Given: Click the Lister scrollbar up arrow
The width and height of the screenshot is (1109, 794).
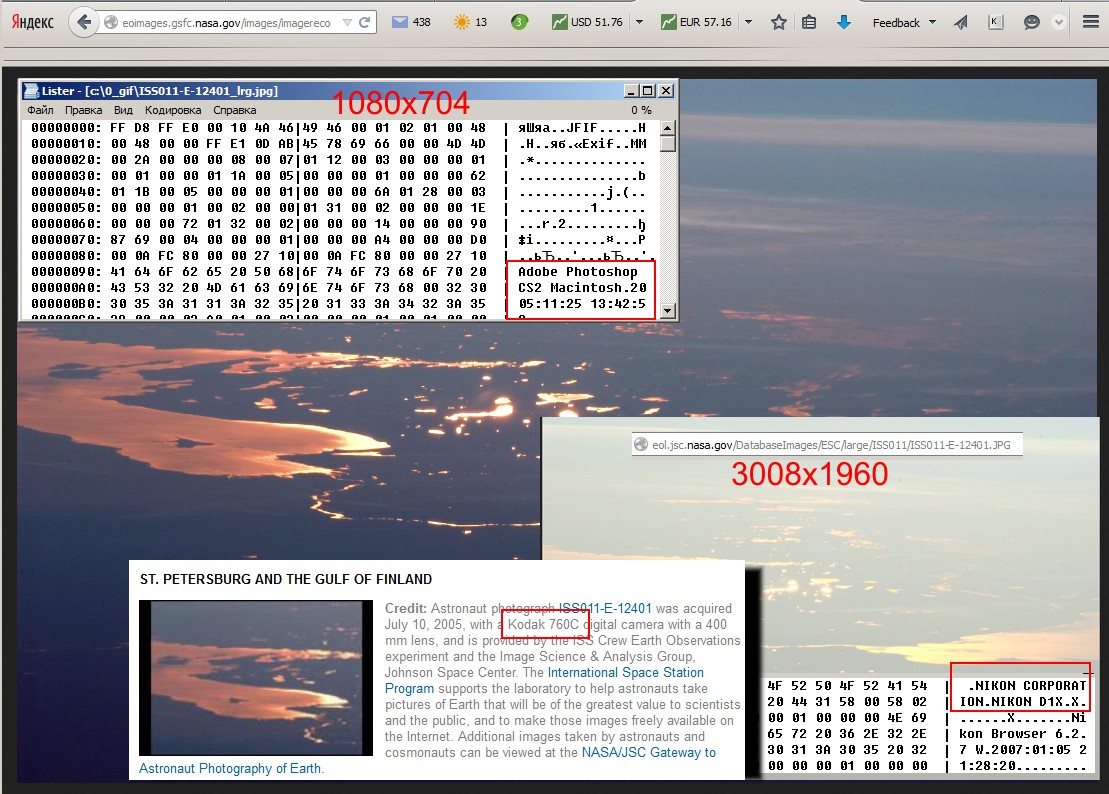Looking at the screenshot, I should click(x=667, y=128).
